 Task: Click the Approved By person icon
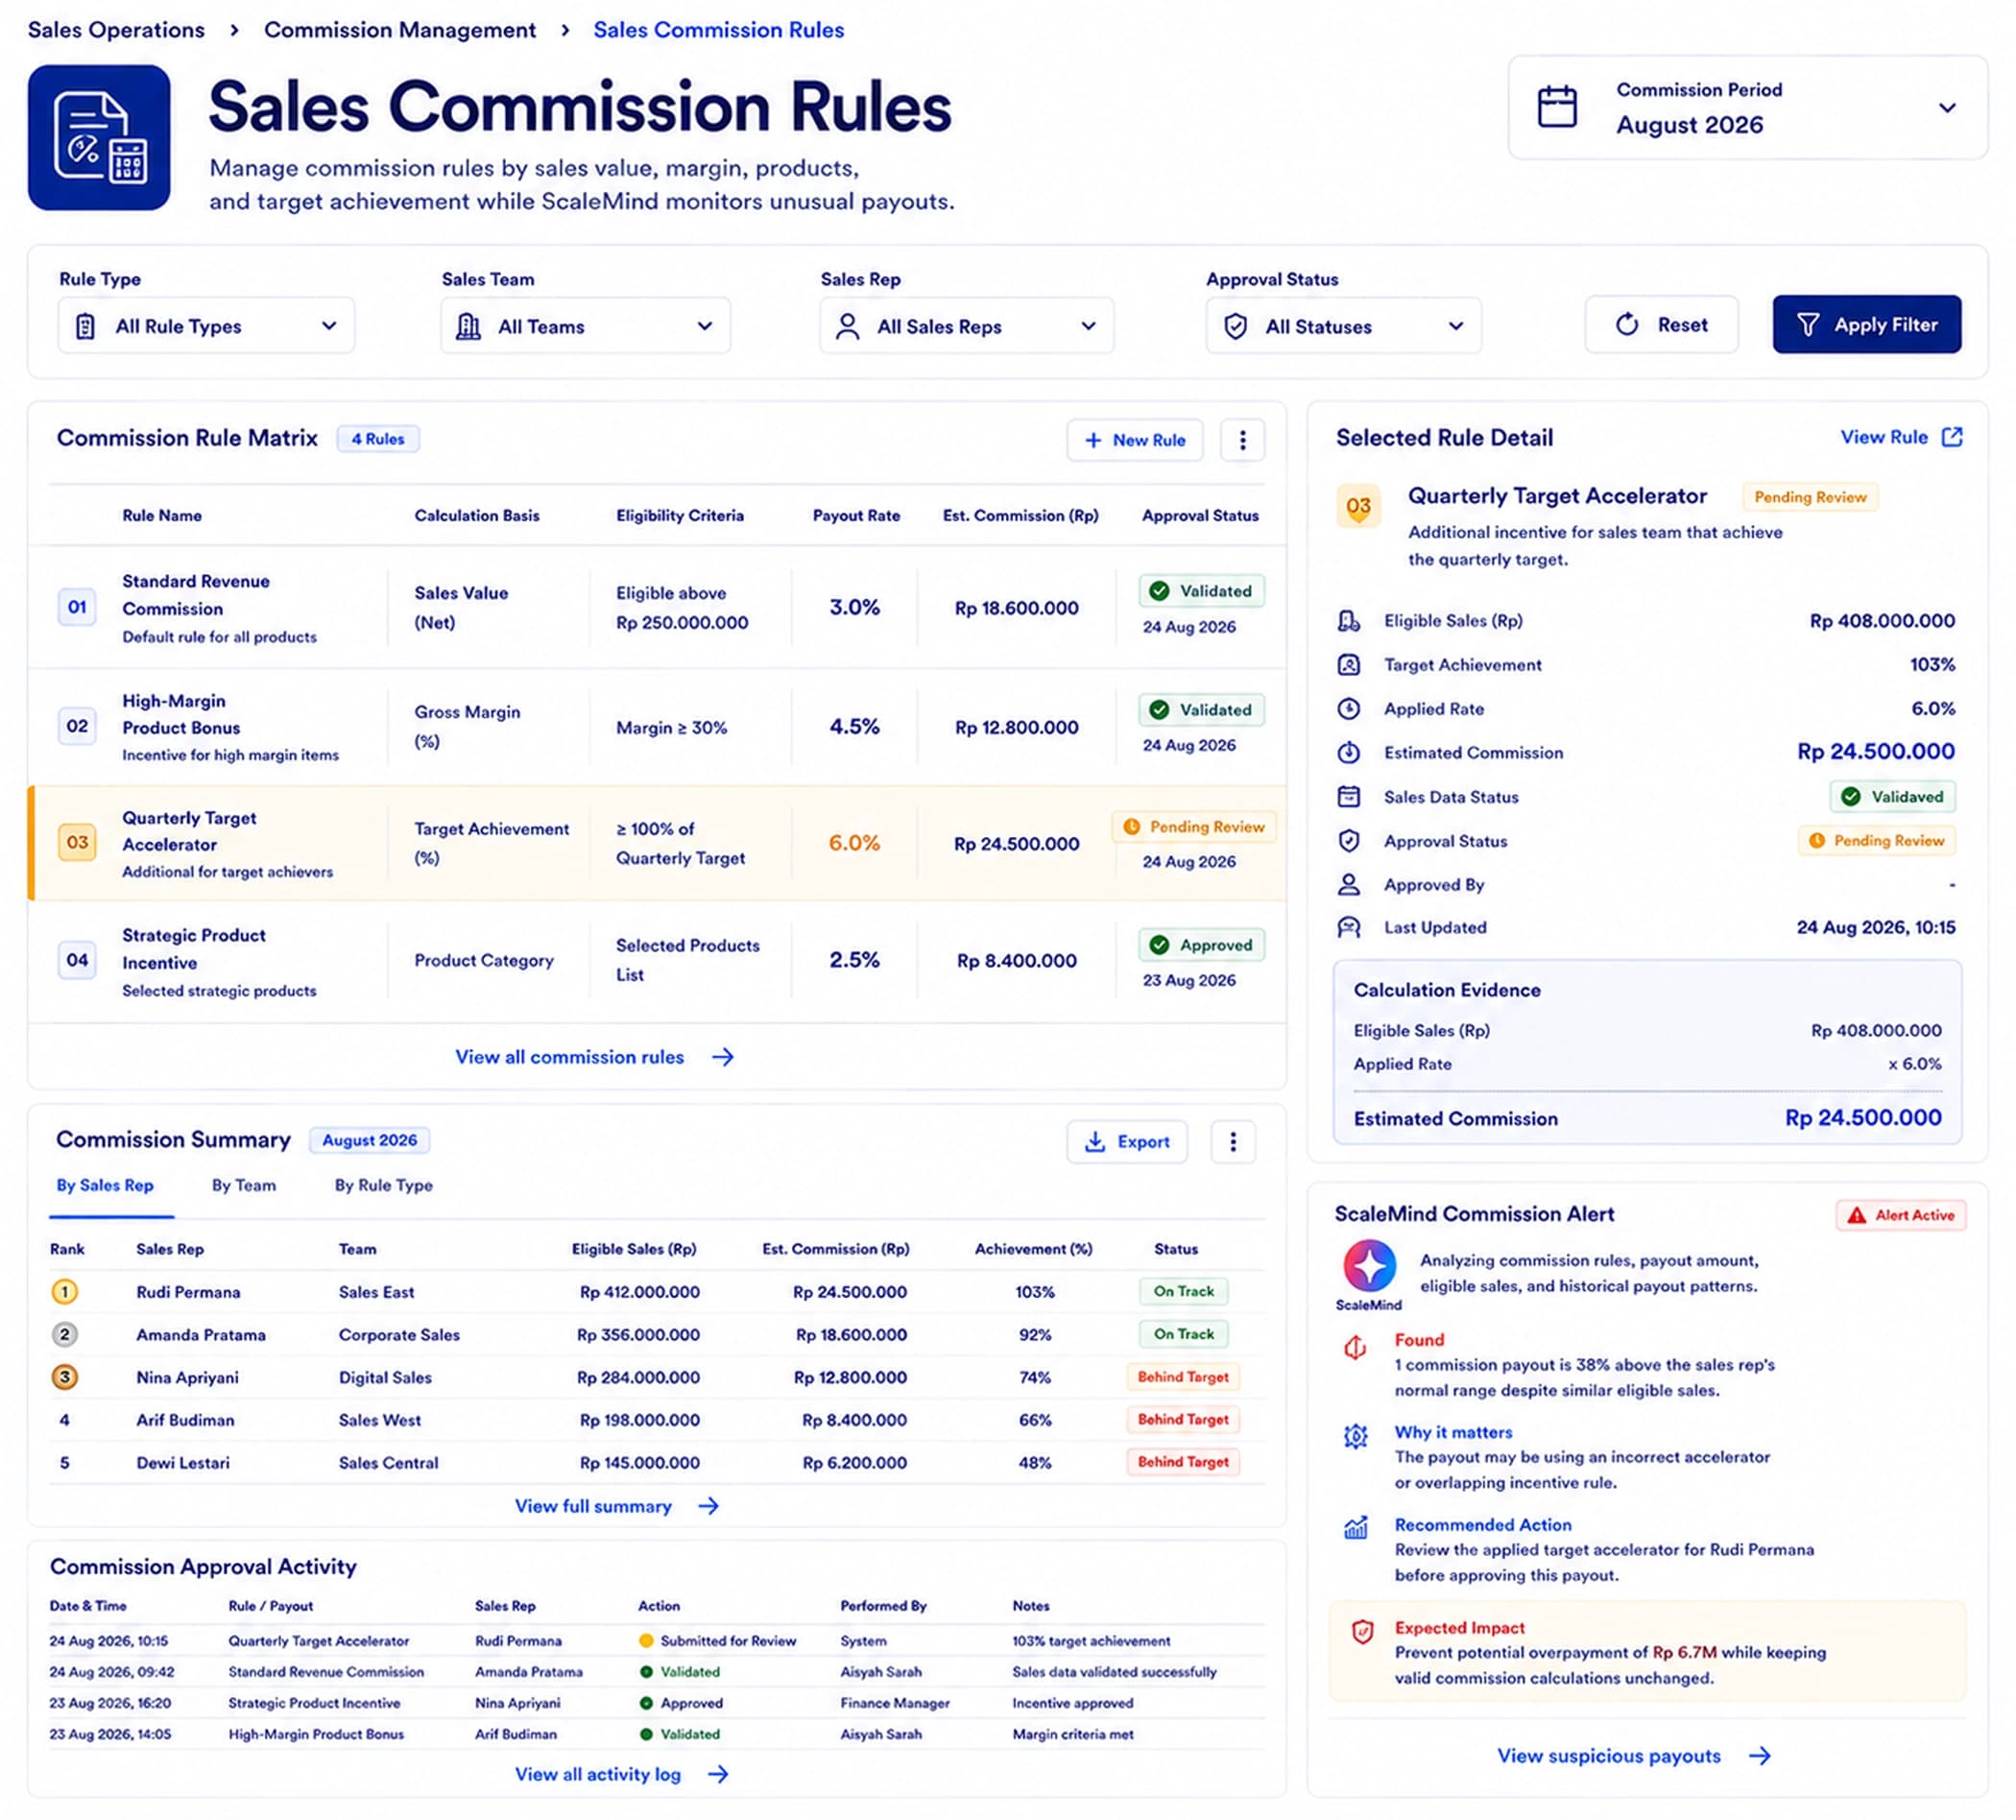point(1349,884)
